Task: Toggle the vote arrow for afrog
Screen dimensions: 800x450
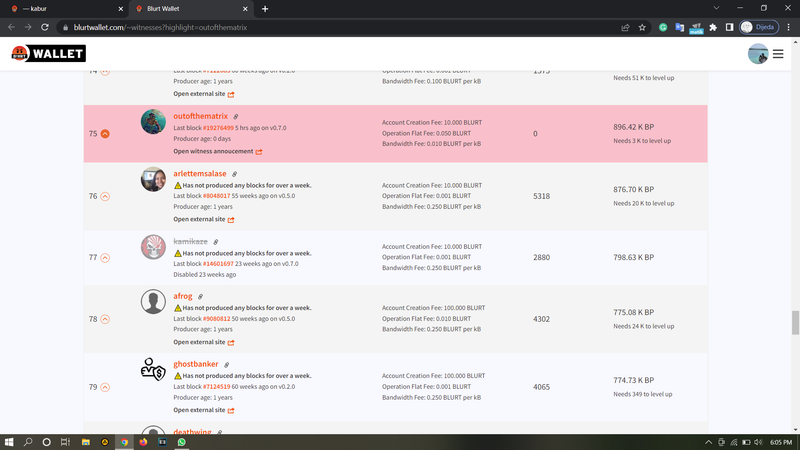Action: pos(105,319)
